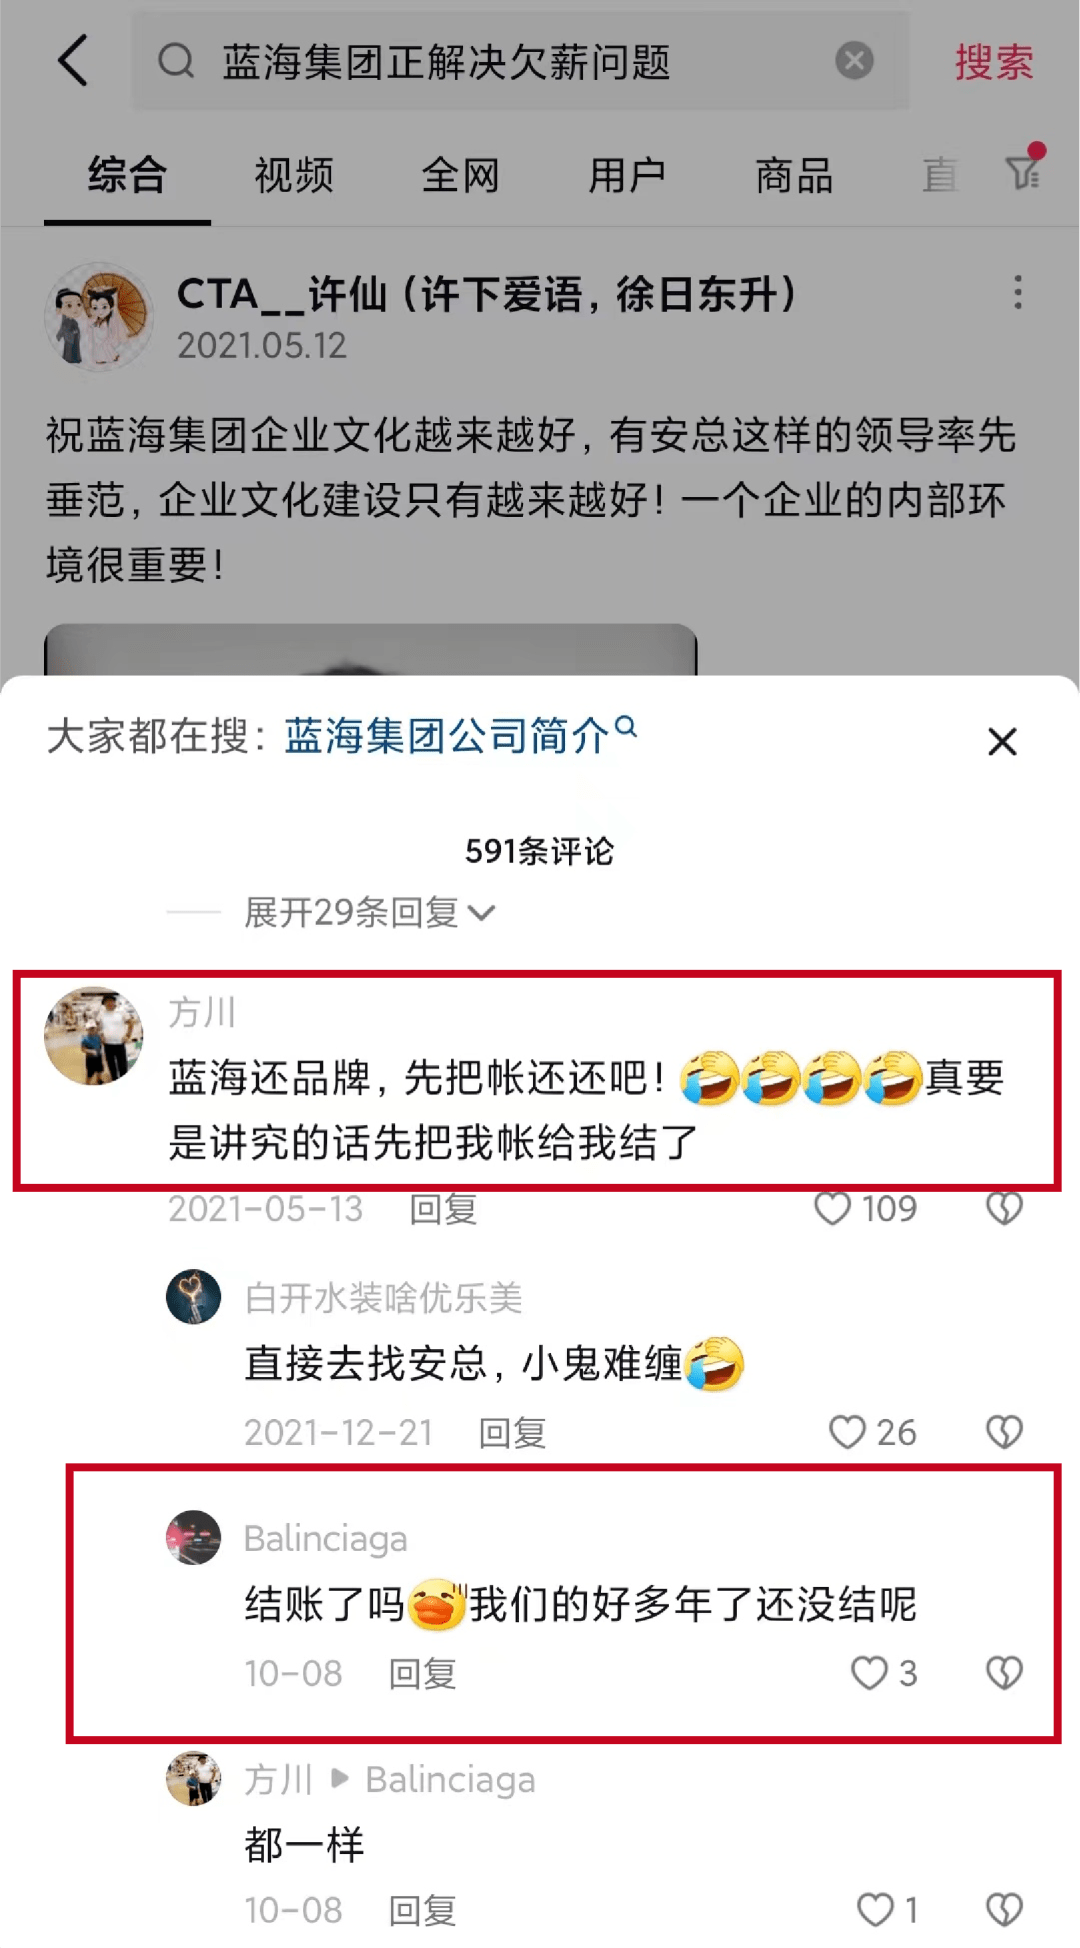
Task: Select the 商品 tab
Action: [794, 175]
